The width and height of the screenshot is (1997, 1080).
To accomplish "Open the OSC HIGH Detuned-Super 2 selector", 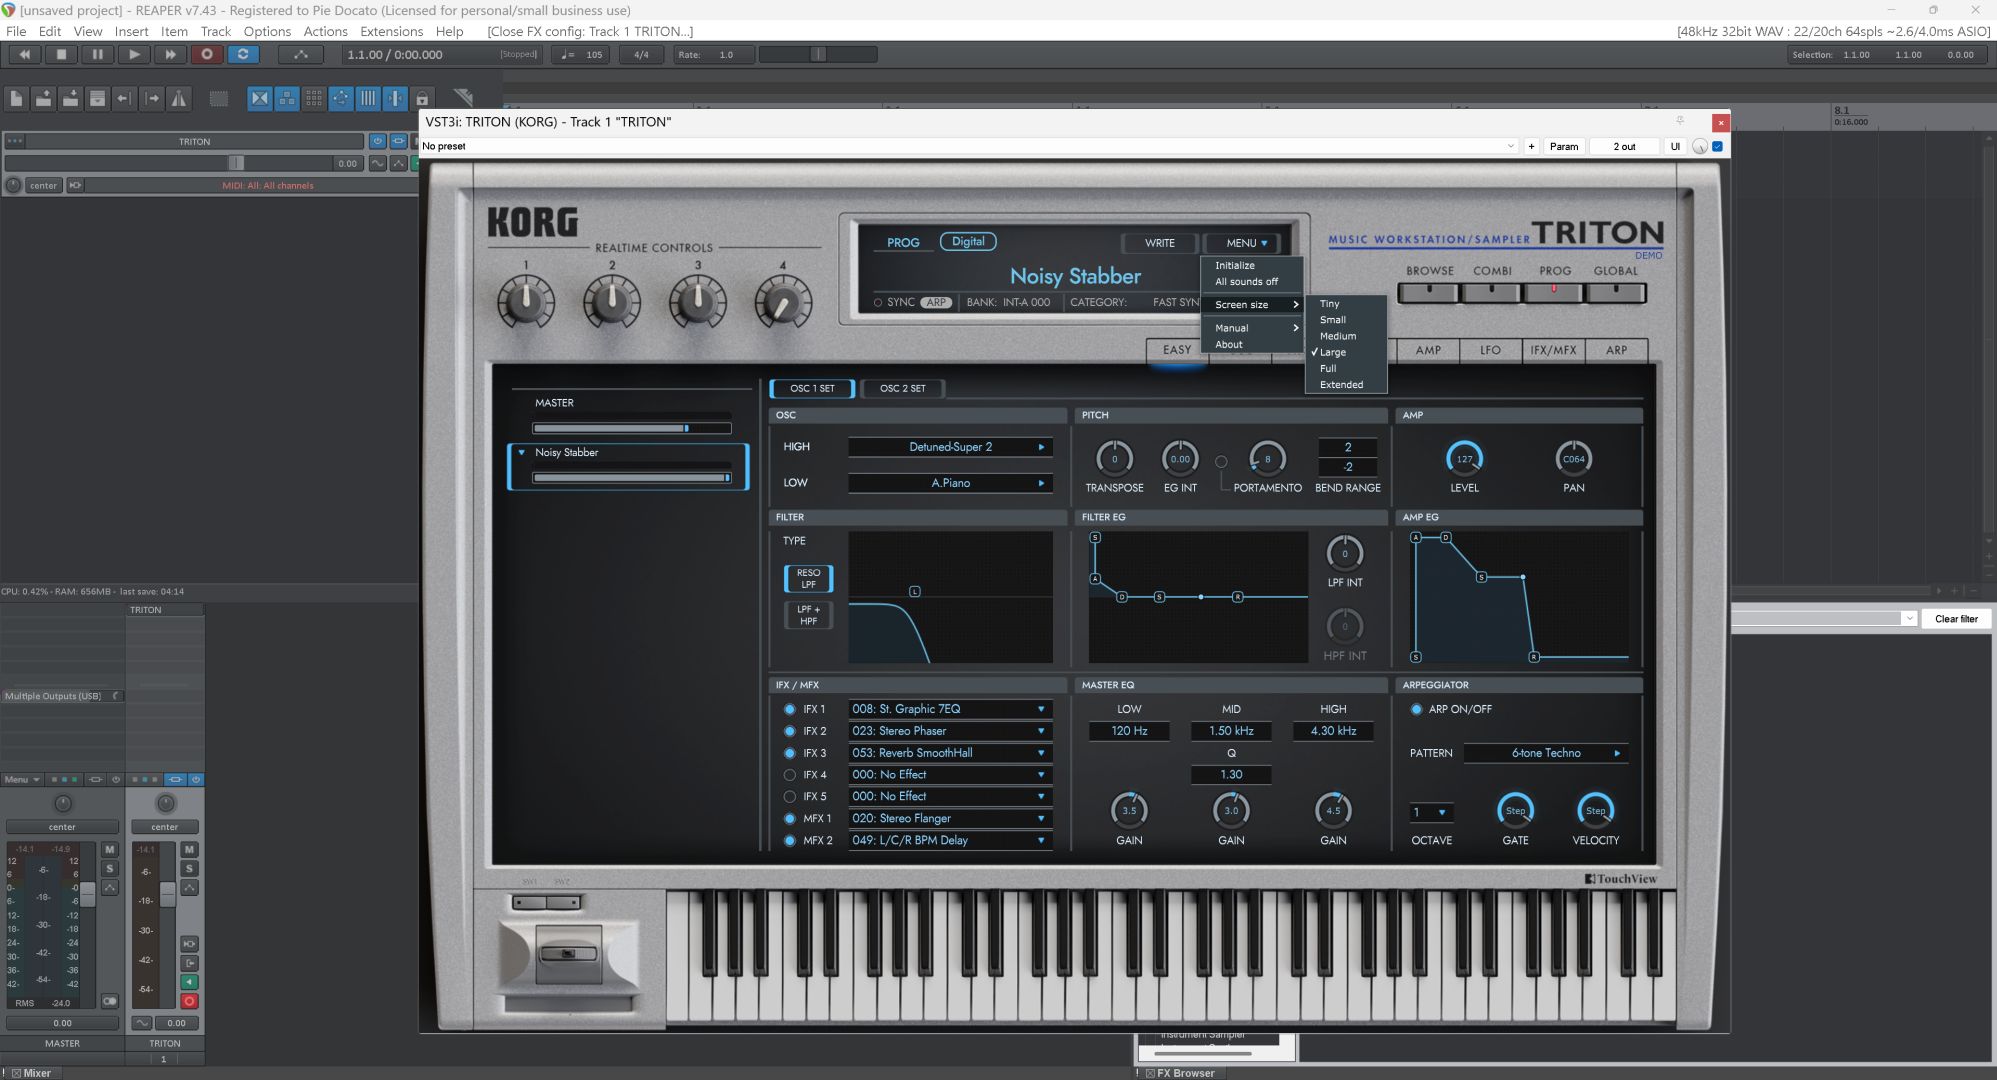I will pos(950,447).
